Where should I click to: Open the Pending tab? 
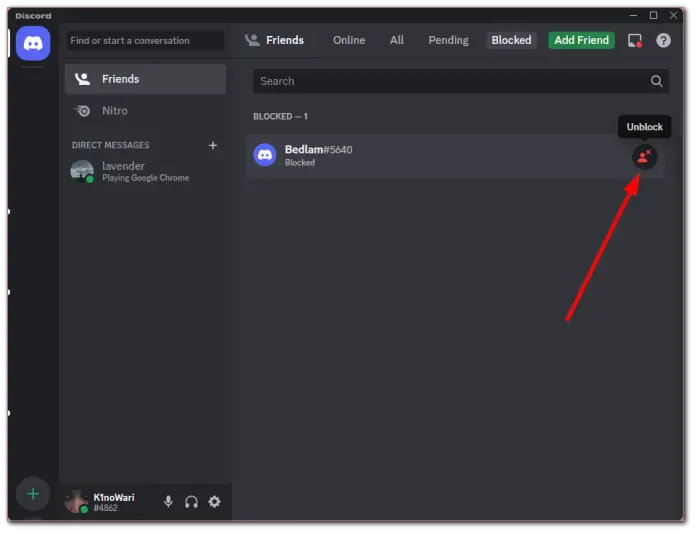coord(448,40)
